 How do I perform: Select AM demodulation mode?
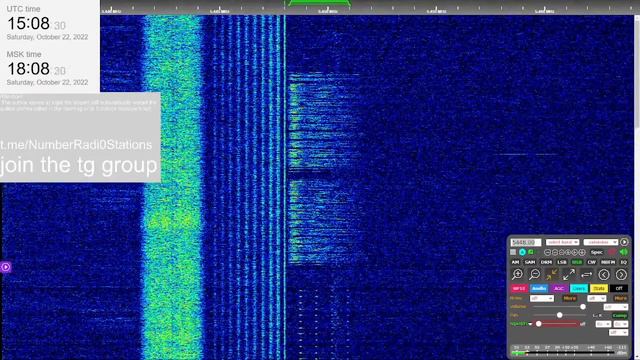pos(515,262)
